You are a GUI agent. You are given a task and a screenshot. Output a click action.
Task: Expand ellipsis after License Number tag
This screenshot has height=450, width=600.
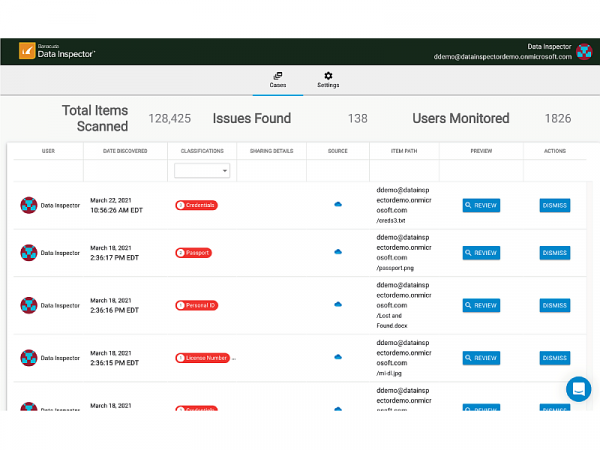[x=234, y=359]
